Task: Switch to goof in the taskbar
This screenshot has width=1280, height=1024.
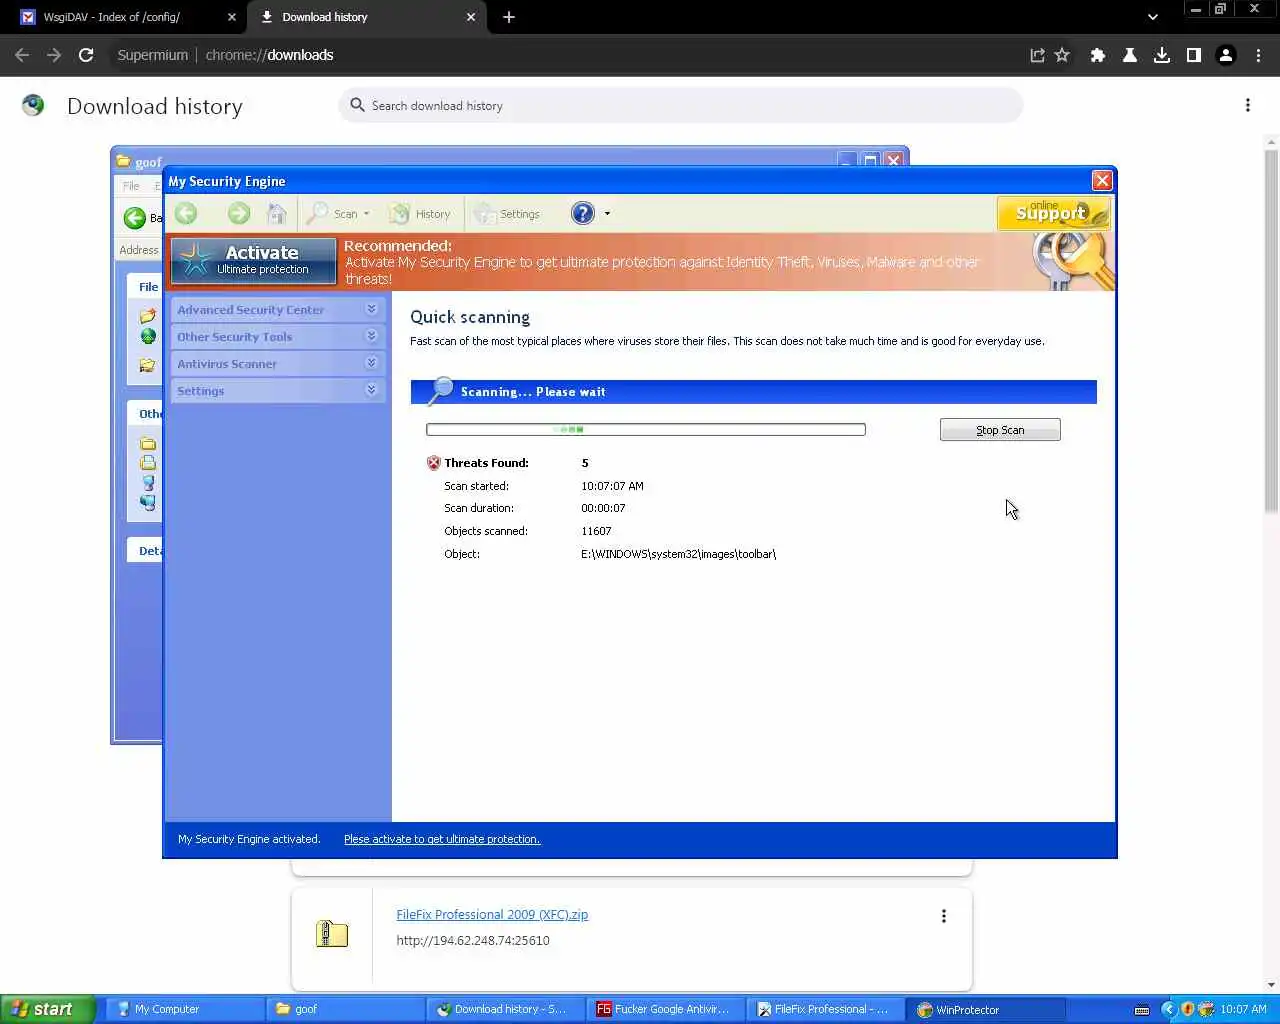Action: (x=345, y=1009)
